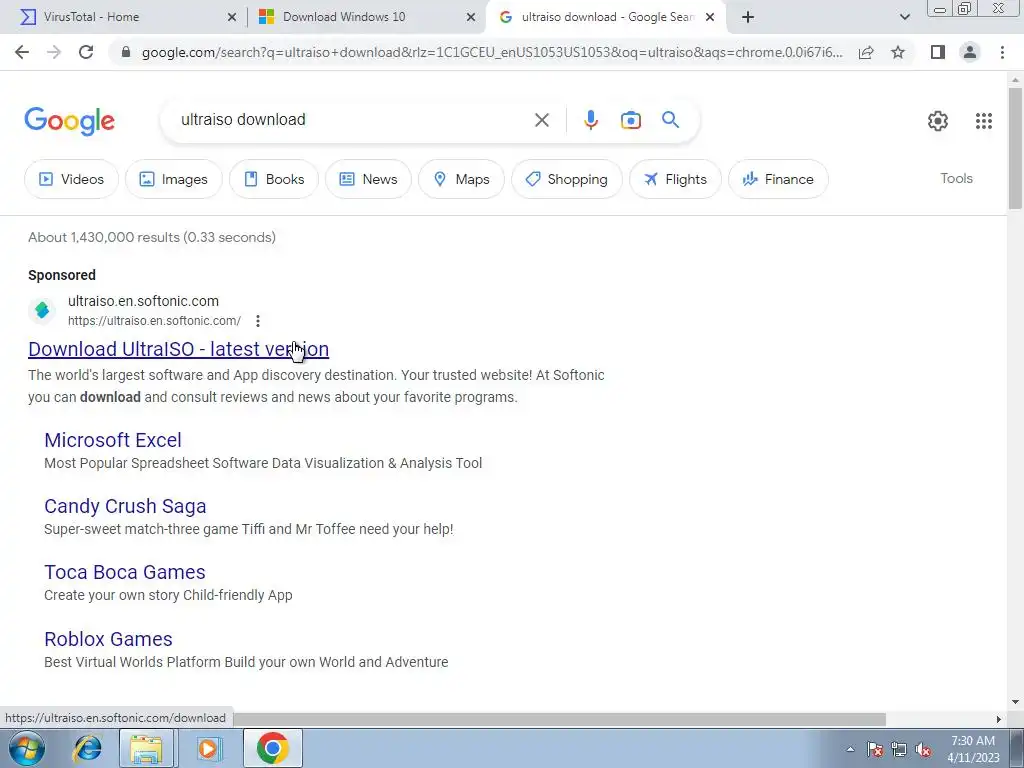Select the ultraiso download Google Search tab
This screenshot has width=1024, height=768.
click(x=606, y=17)
